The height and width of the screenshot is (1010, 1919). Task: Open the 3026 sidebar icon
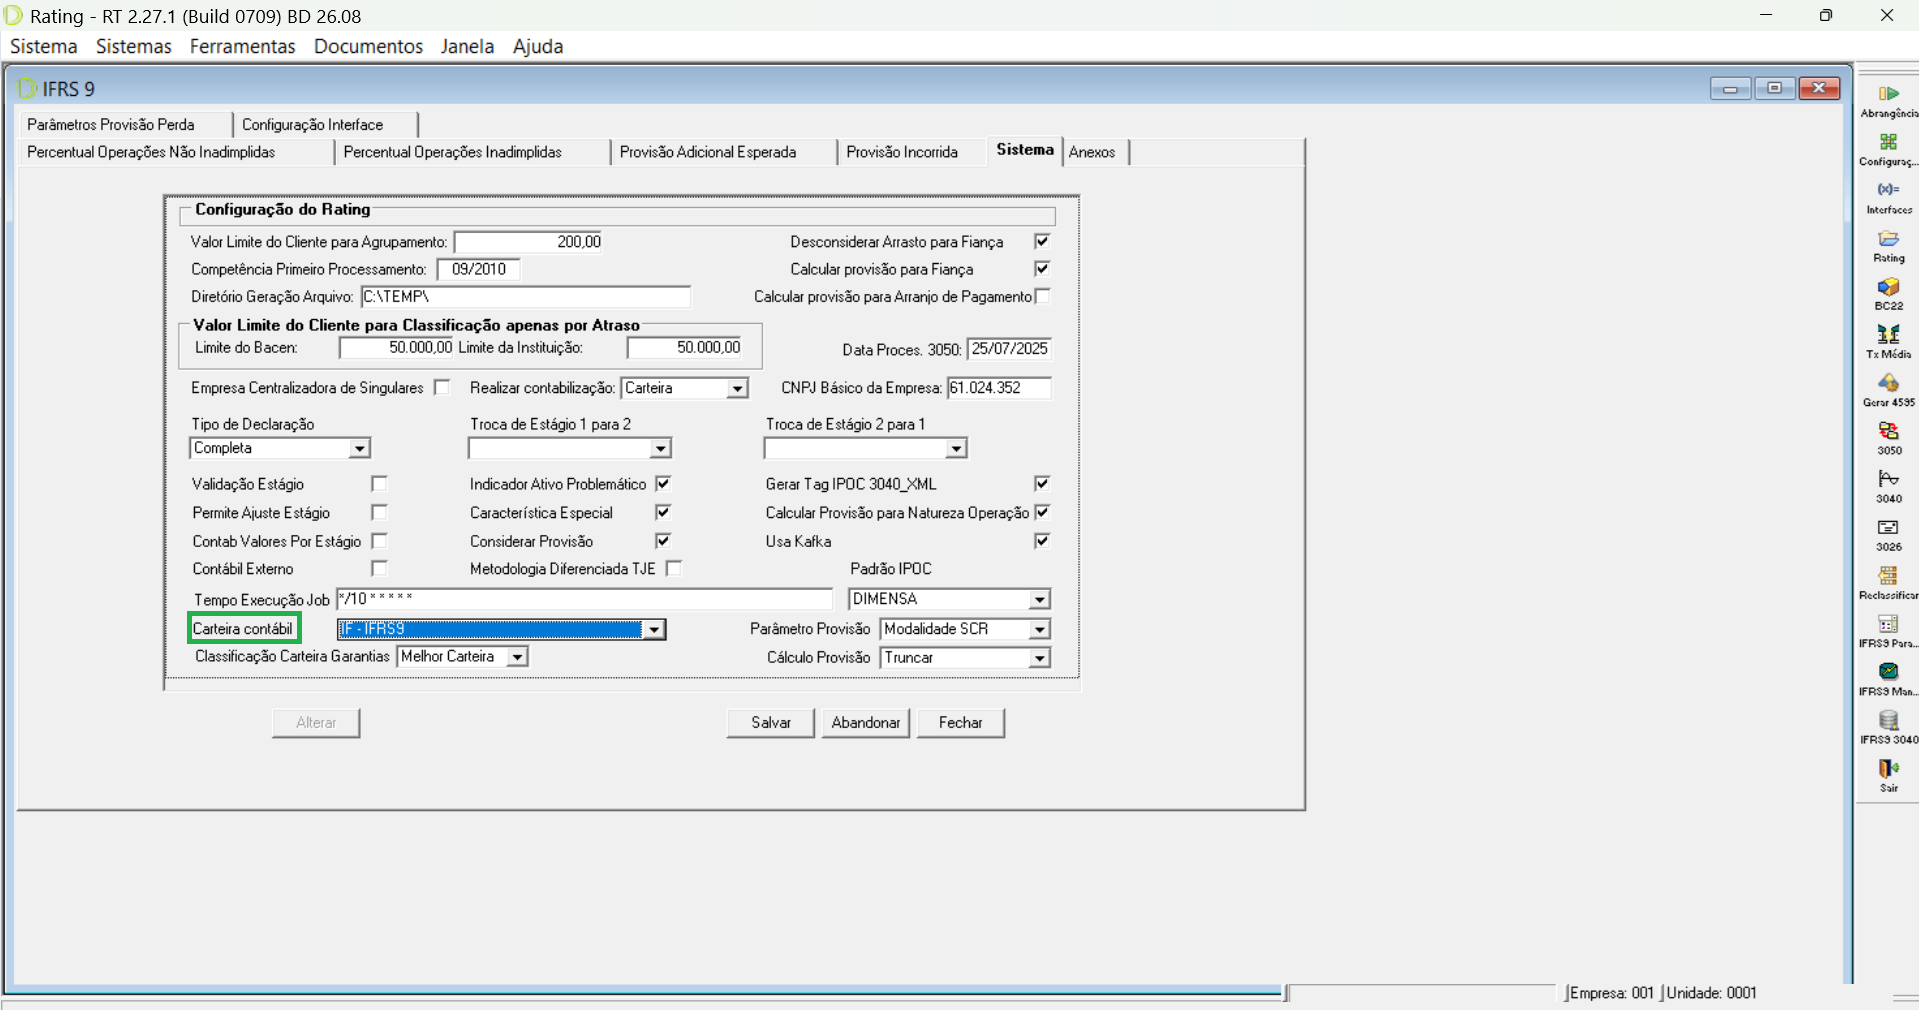click(x=1888, y=528)
